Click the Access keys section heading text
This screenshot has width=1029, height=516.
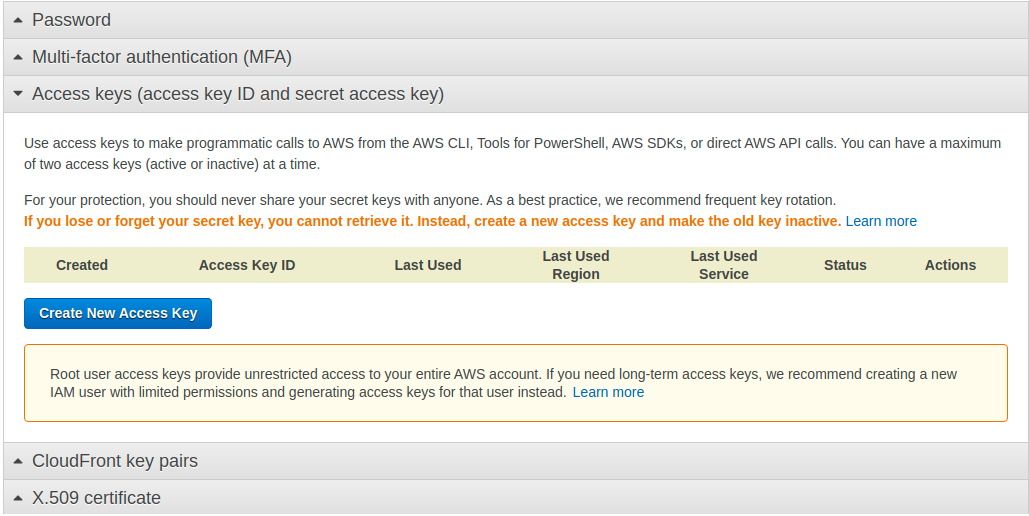238,94
